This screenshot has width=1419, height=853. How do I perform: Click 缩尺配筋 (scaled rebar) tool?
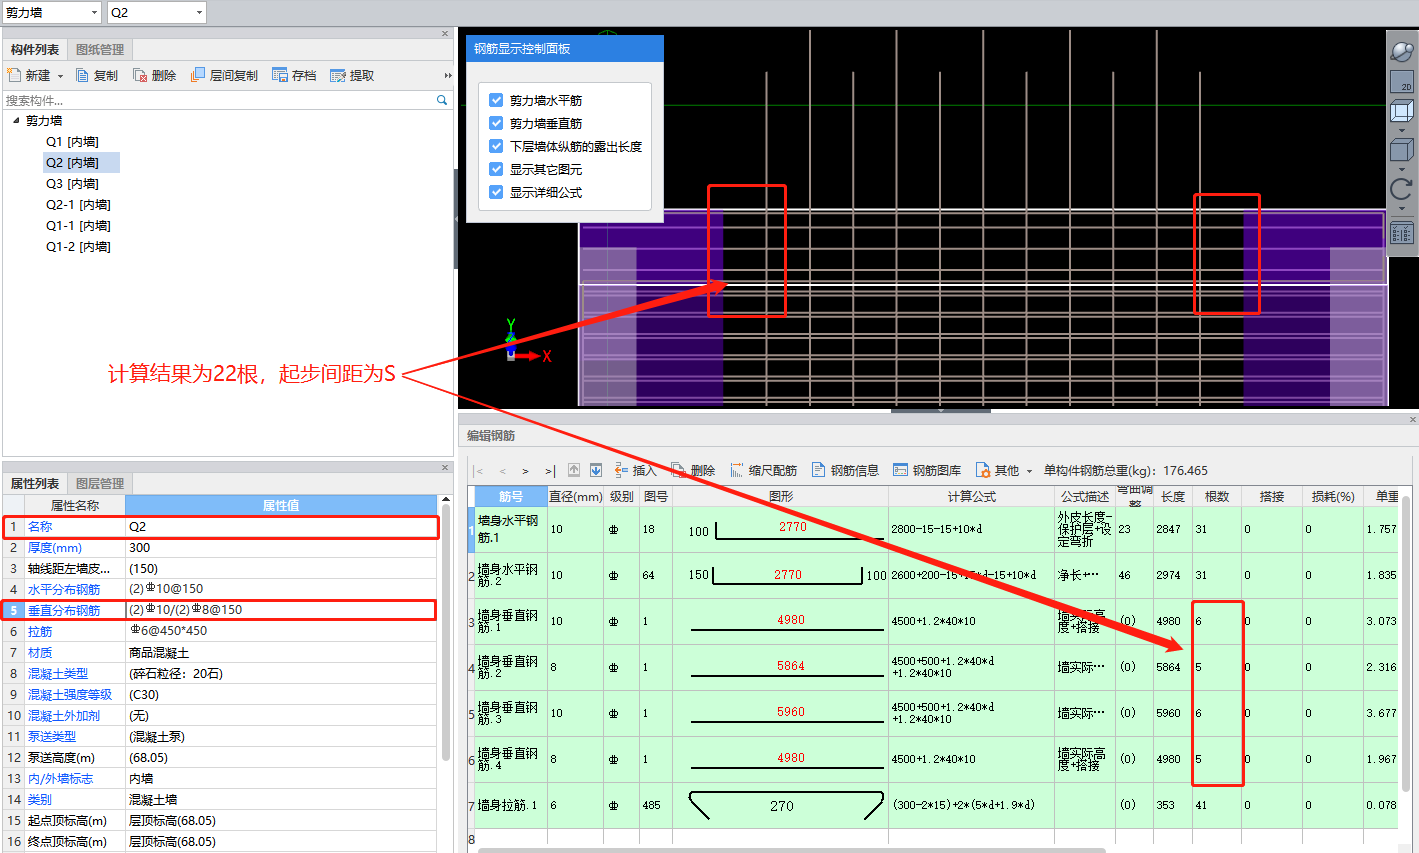pyautogui.click(x=763, y=470)
